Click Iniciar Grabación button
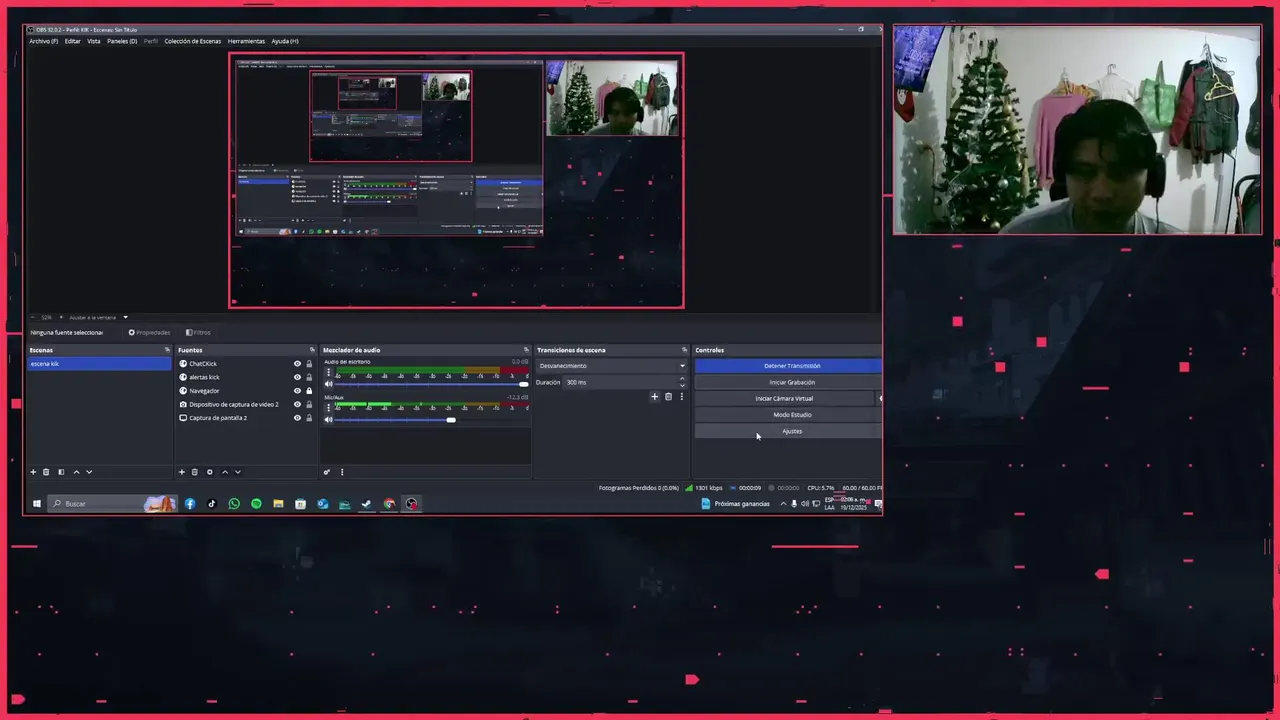This screenshot has height=720, width=1280. [788, 382]
